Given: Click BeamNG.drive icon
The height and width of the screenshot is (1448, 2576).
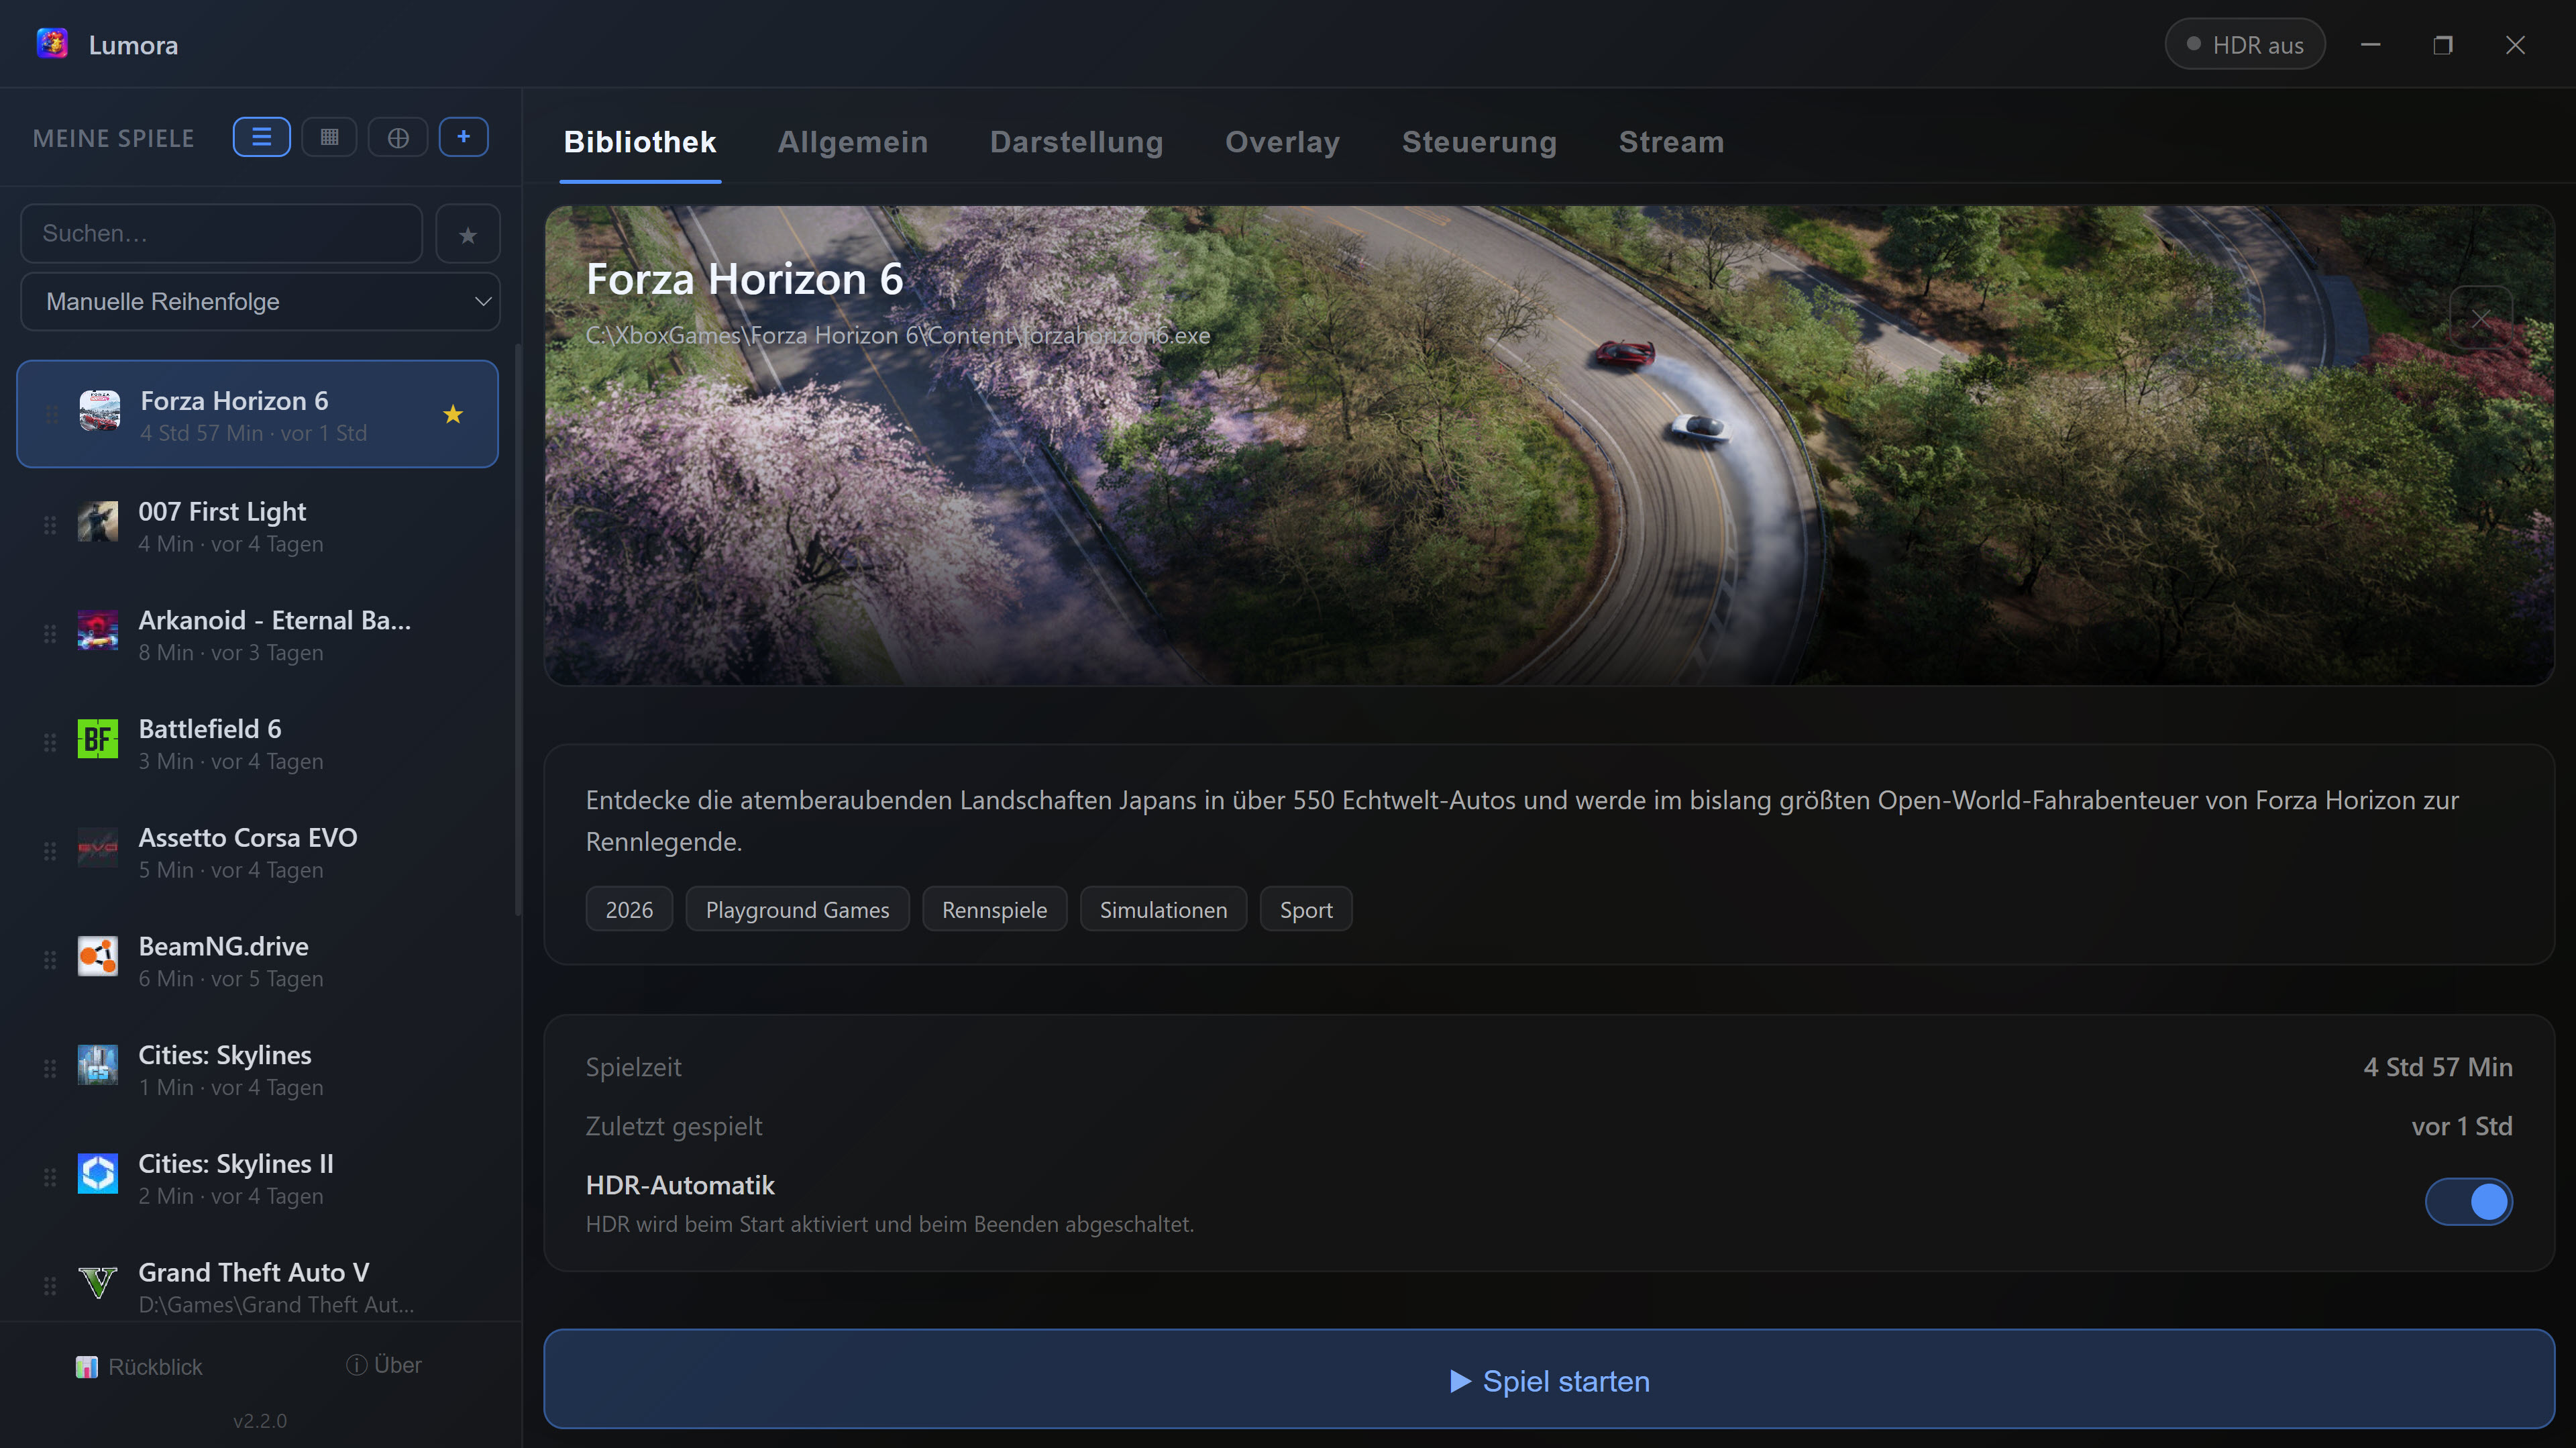Looking at the screenshot, I should [98, 956].
